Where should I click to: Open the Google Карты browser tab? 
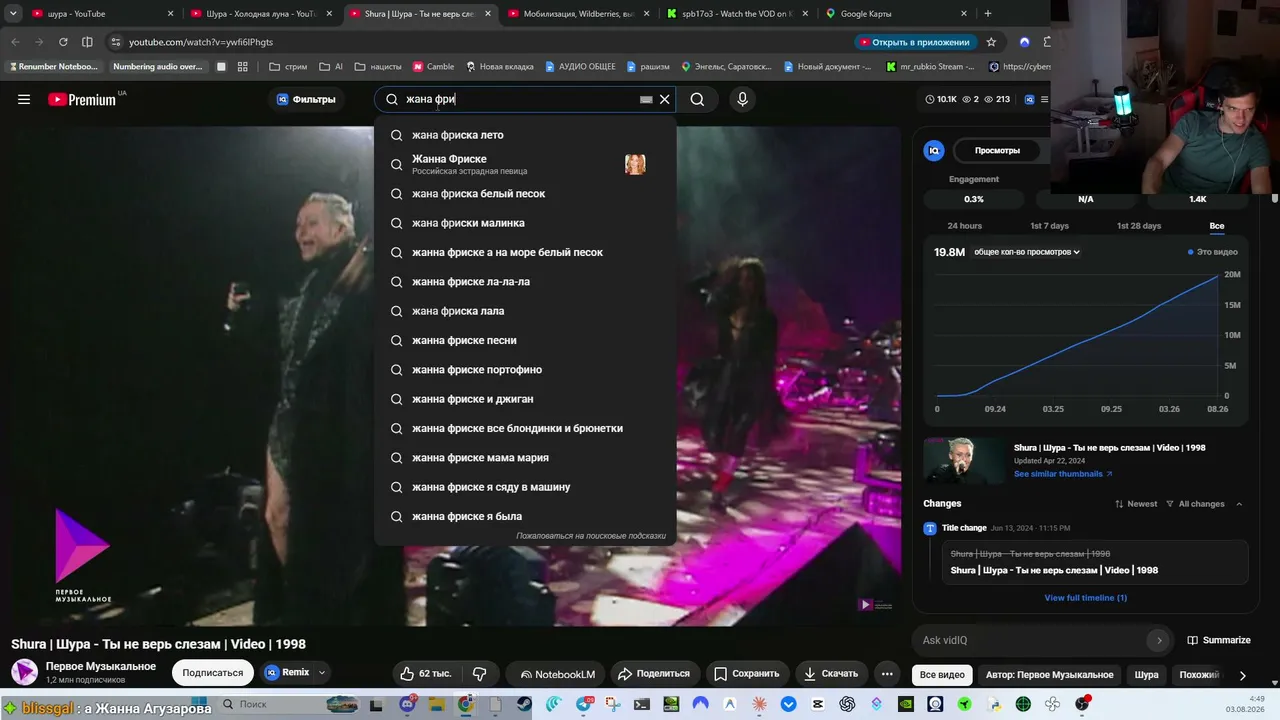pyautogui.click(x=896, y=14)
